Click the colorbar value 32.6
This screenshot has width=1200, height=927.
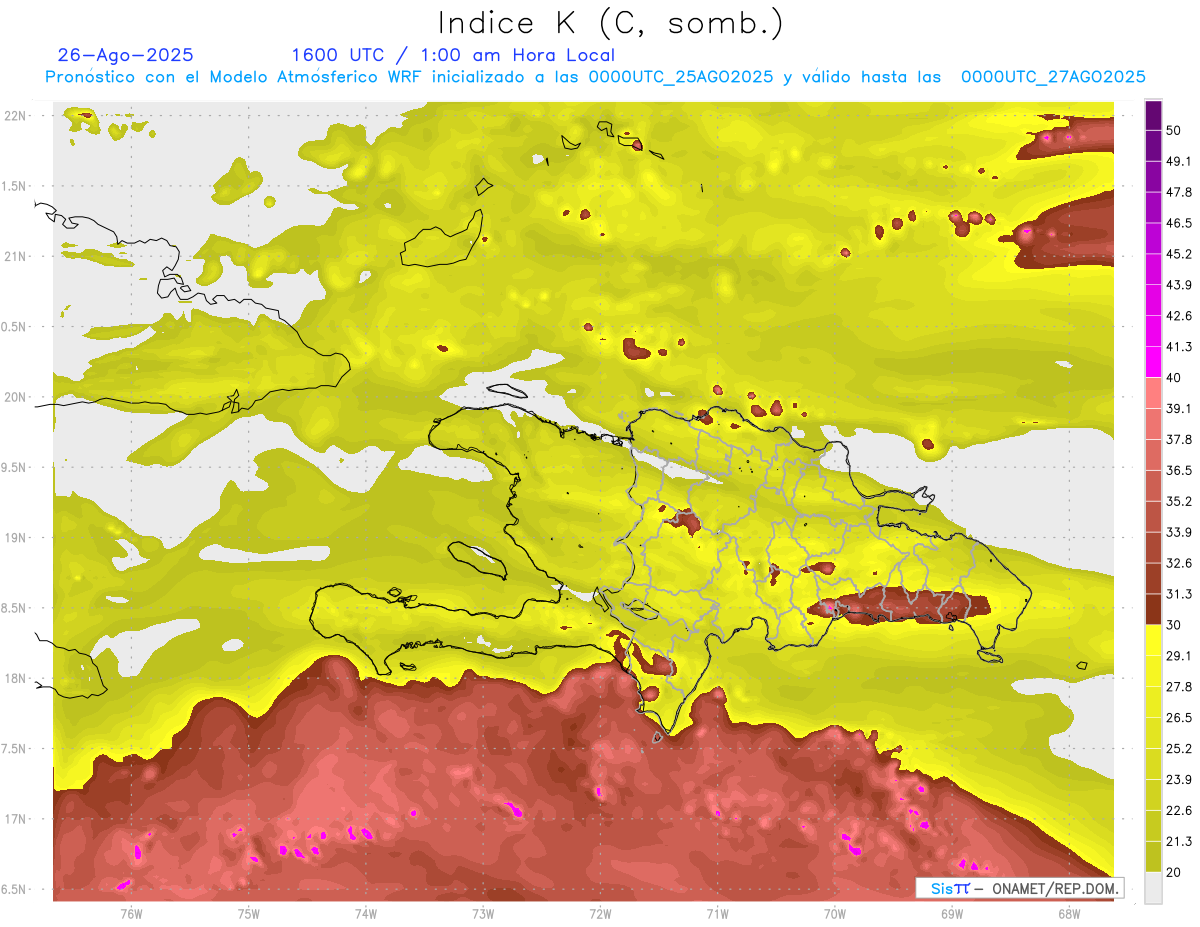pos(1178,563)
